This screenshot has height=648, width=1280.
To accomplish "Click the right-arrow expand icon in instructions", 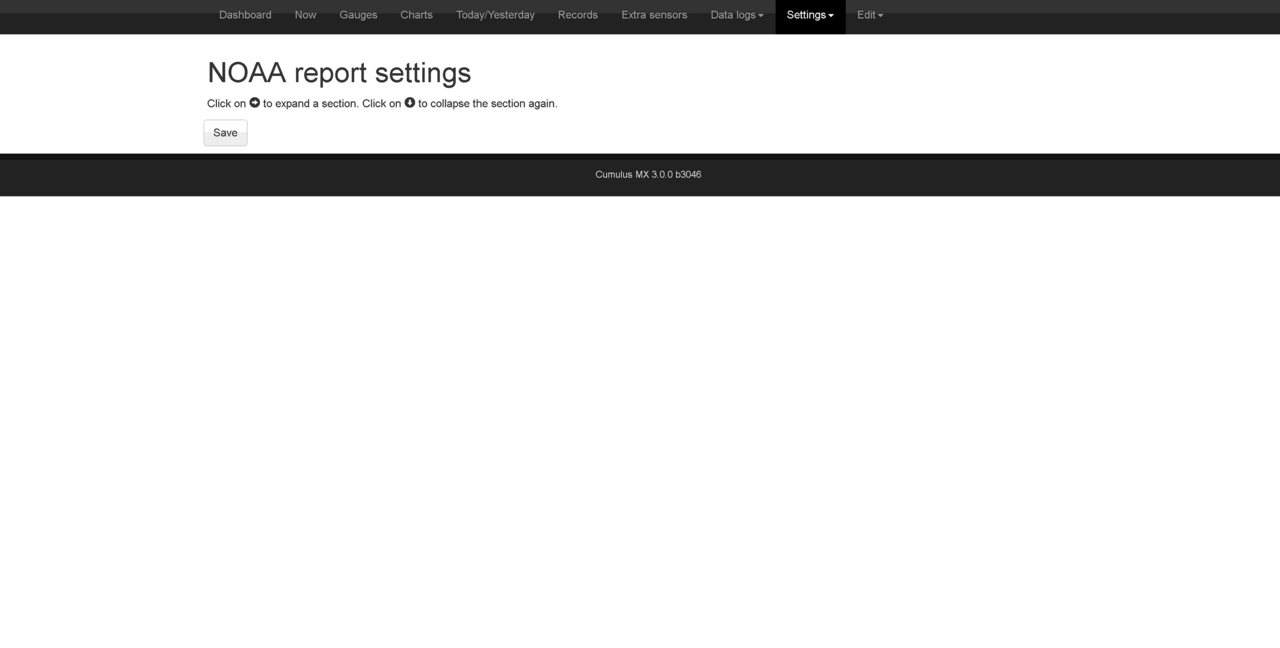I will click(x=255, y=102).
